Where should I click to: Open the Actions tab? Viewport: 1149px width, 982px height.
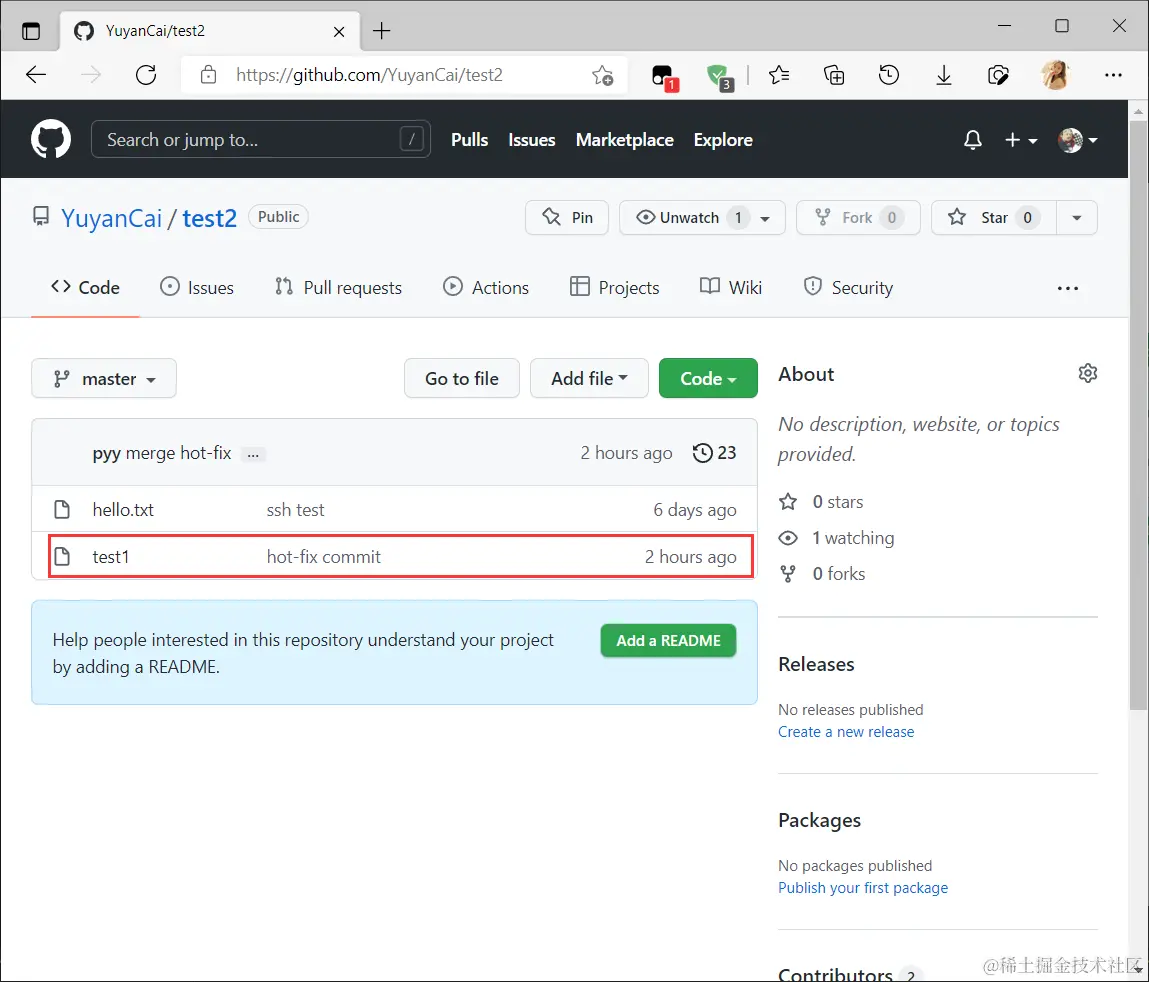pos(486,288)
